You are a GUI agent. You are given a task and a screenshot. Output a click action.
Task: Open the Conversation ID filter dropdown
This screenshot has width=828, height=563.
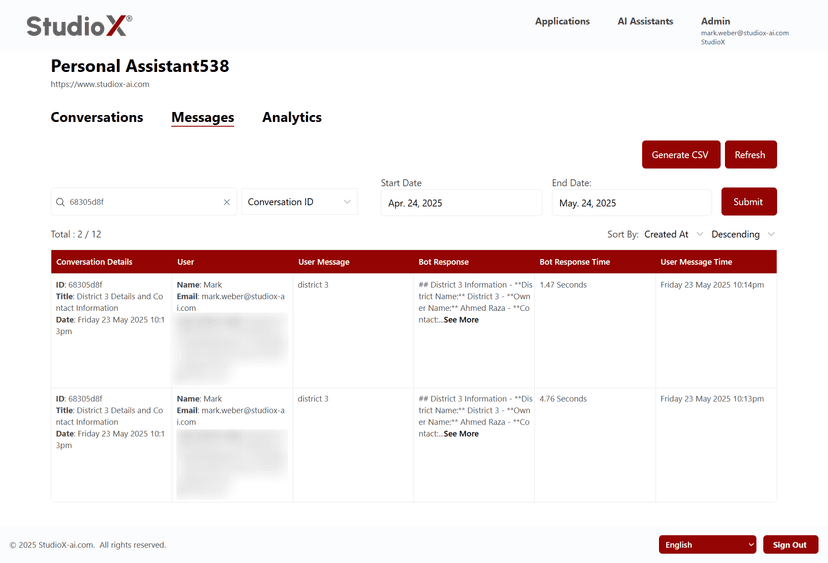(x=299, y=202)
